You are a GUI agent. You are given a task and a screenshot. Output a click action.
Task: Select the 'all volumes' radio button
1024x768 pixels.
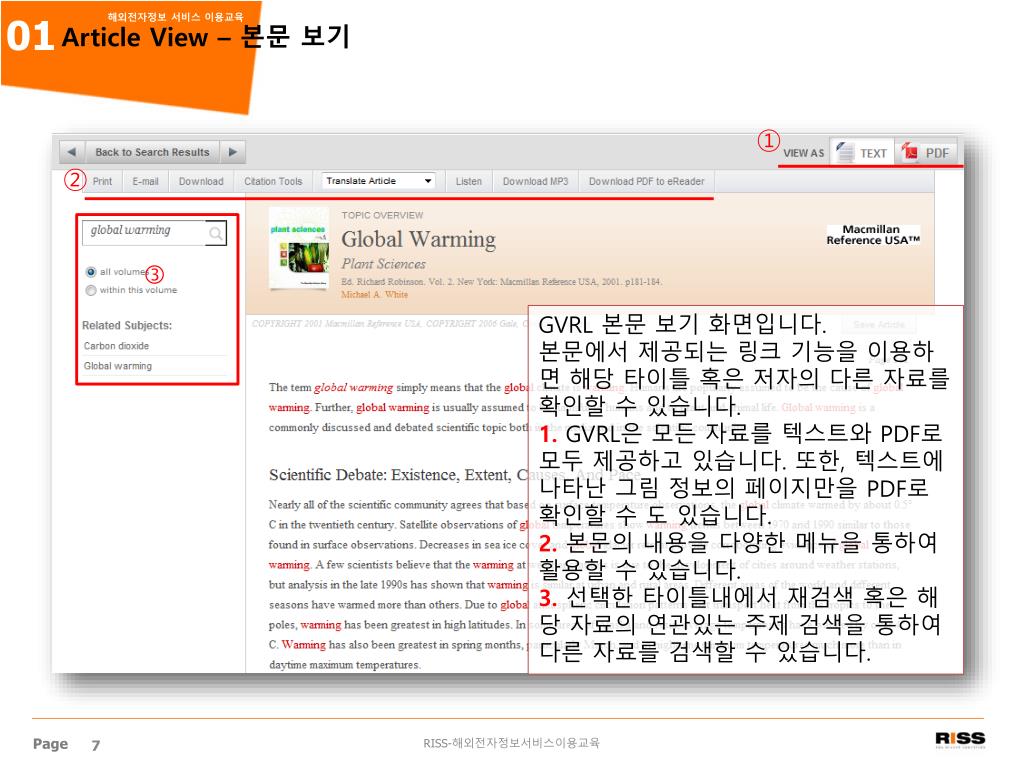click(x=91, y=272)
